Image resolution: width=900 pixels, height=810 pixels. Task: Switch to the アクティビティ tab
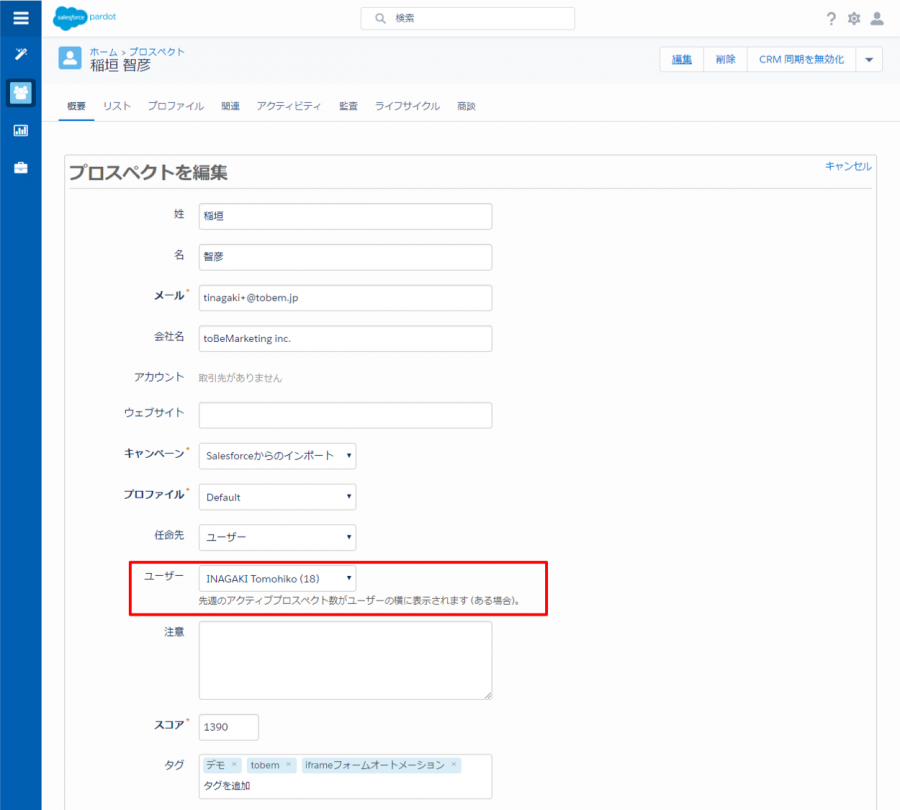(x=288, y=106)
